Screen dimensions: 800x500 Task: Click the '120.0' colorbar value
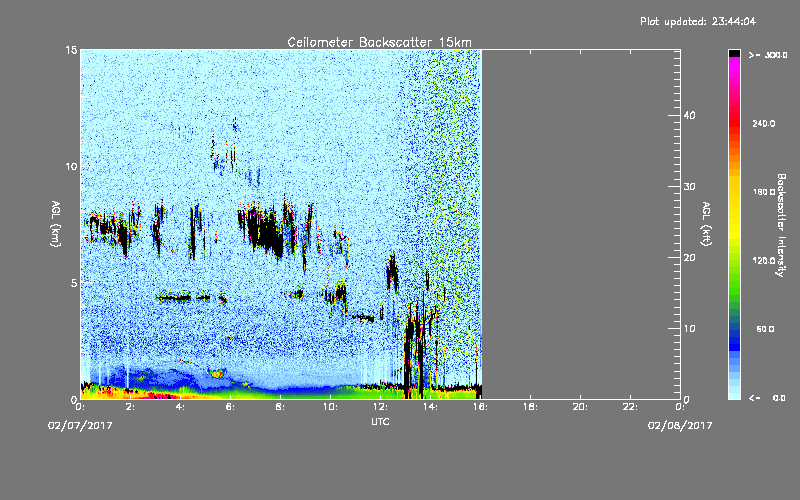click(x=764, y=261)
